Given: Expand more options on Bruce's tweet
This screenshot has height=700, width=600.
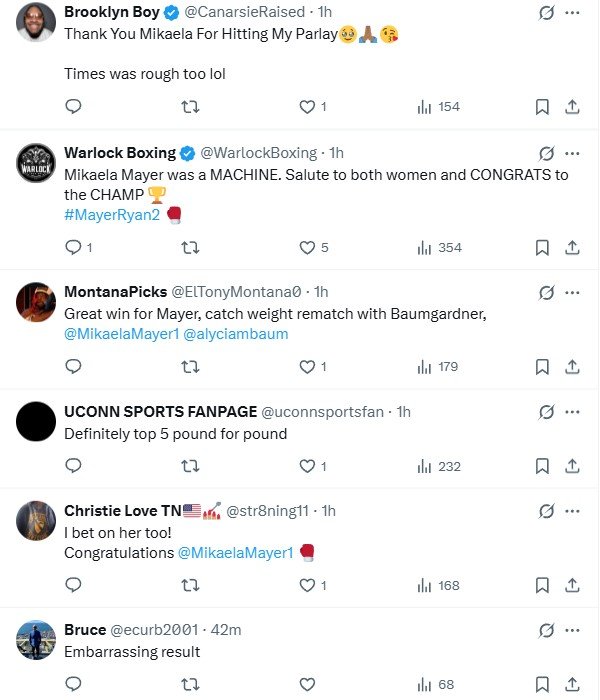Looking at the screenshot, I should tap(572, 630).
